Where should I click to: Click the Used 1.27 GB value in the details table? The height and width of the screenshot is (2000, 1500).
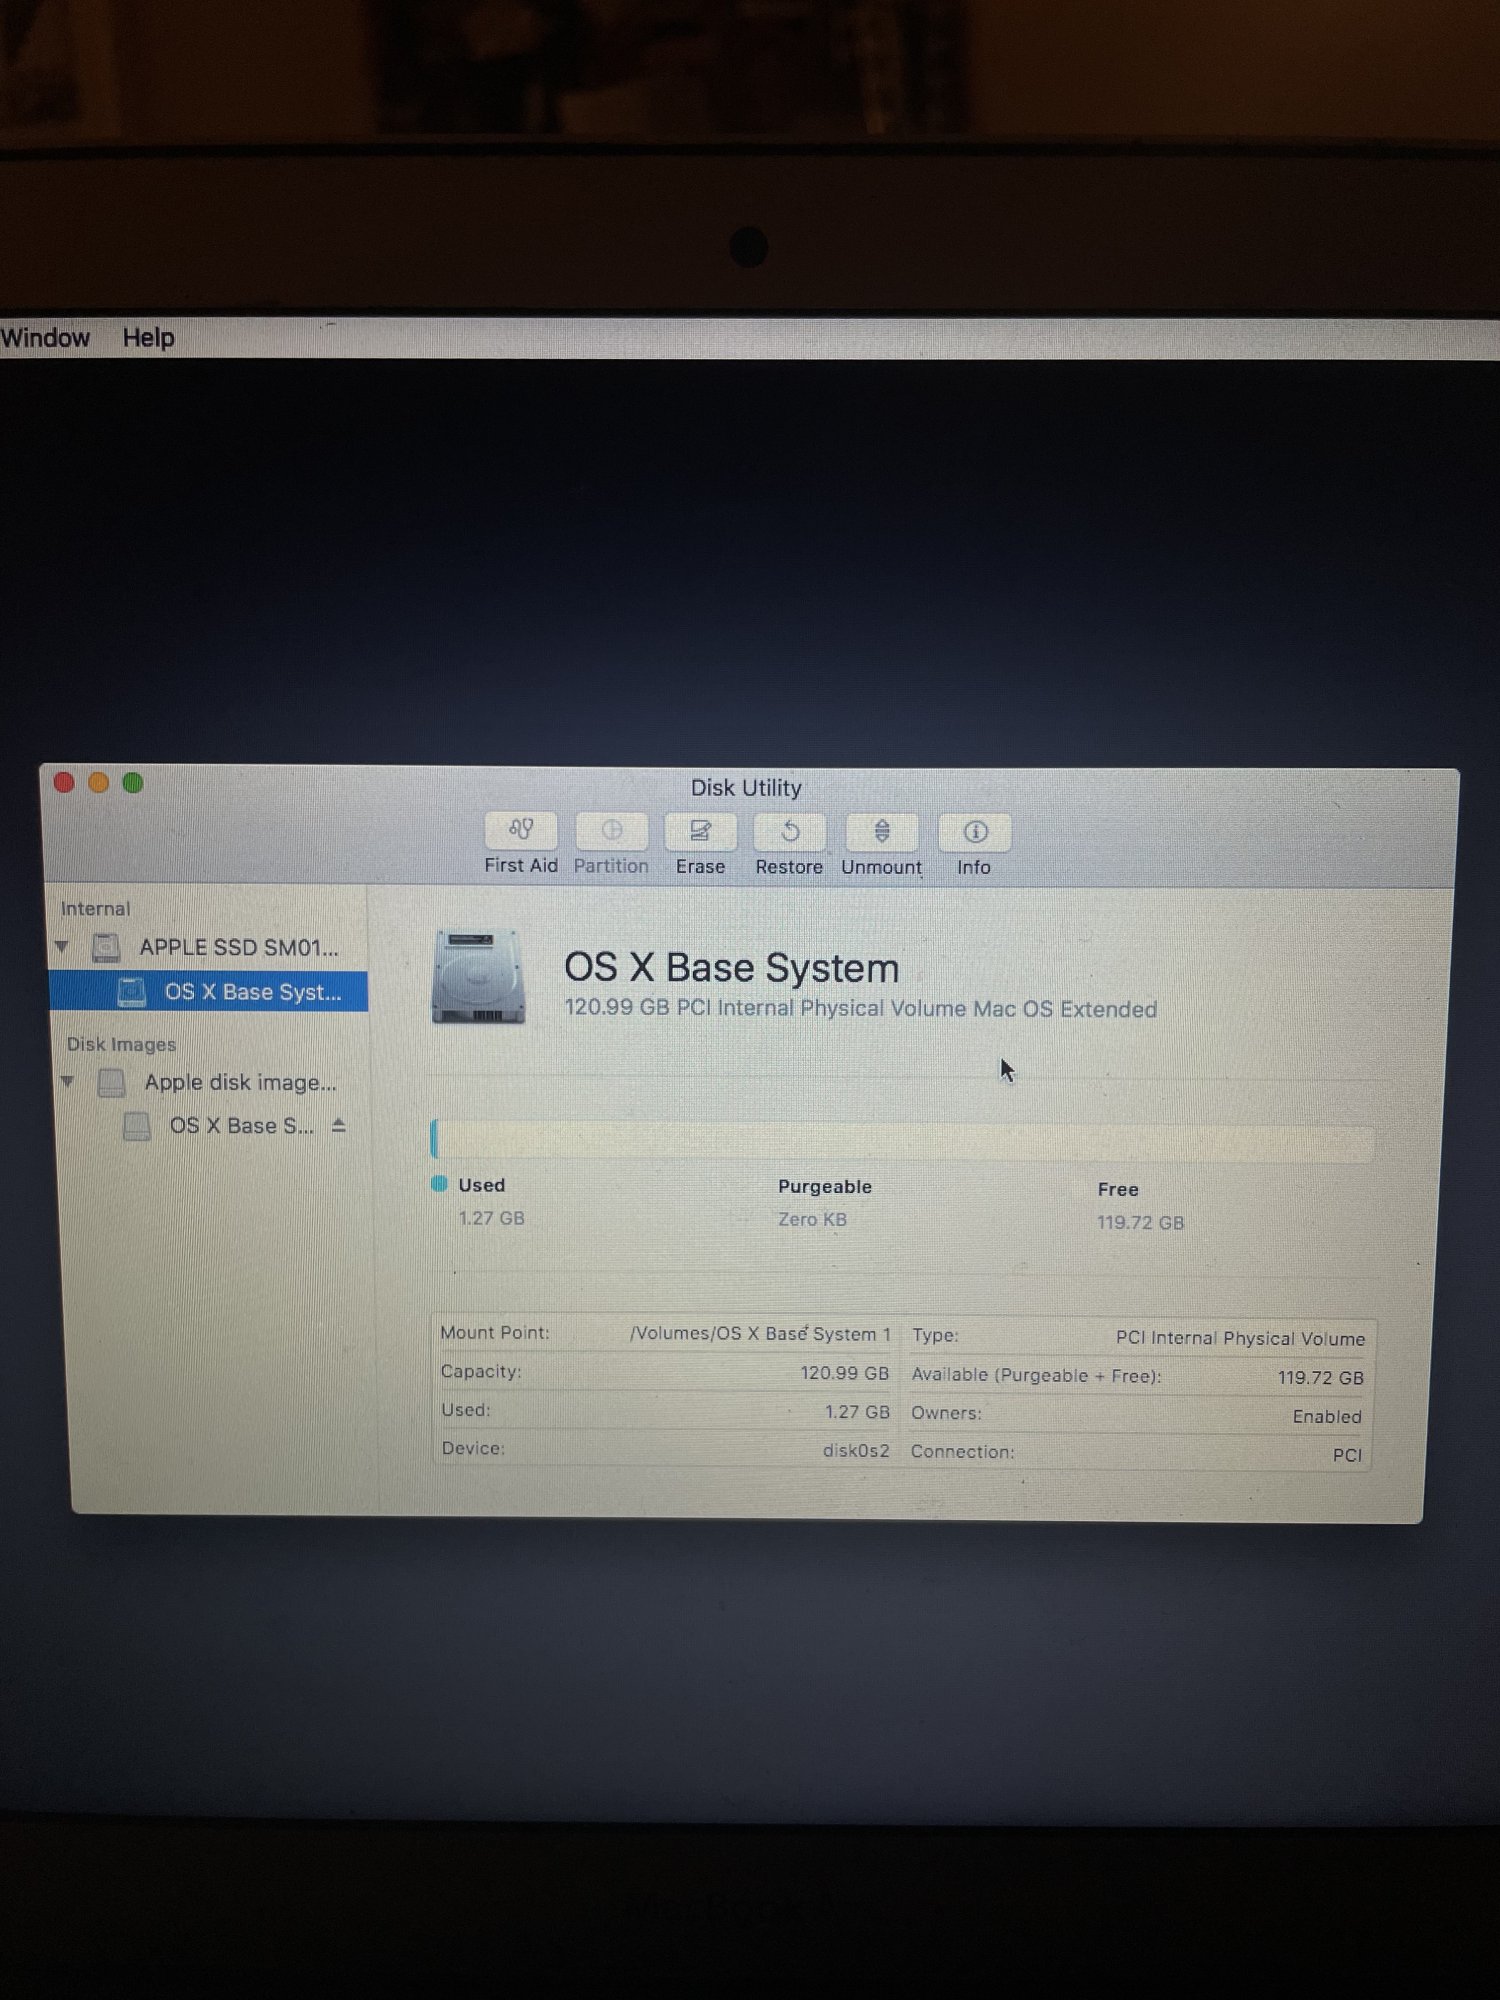pos(857,1412)
